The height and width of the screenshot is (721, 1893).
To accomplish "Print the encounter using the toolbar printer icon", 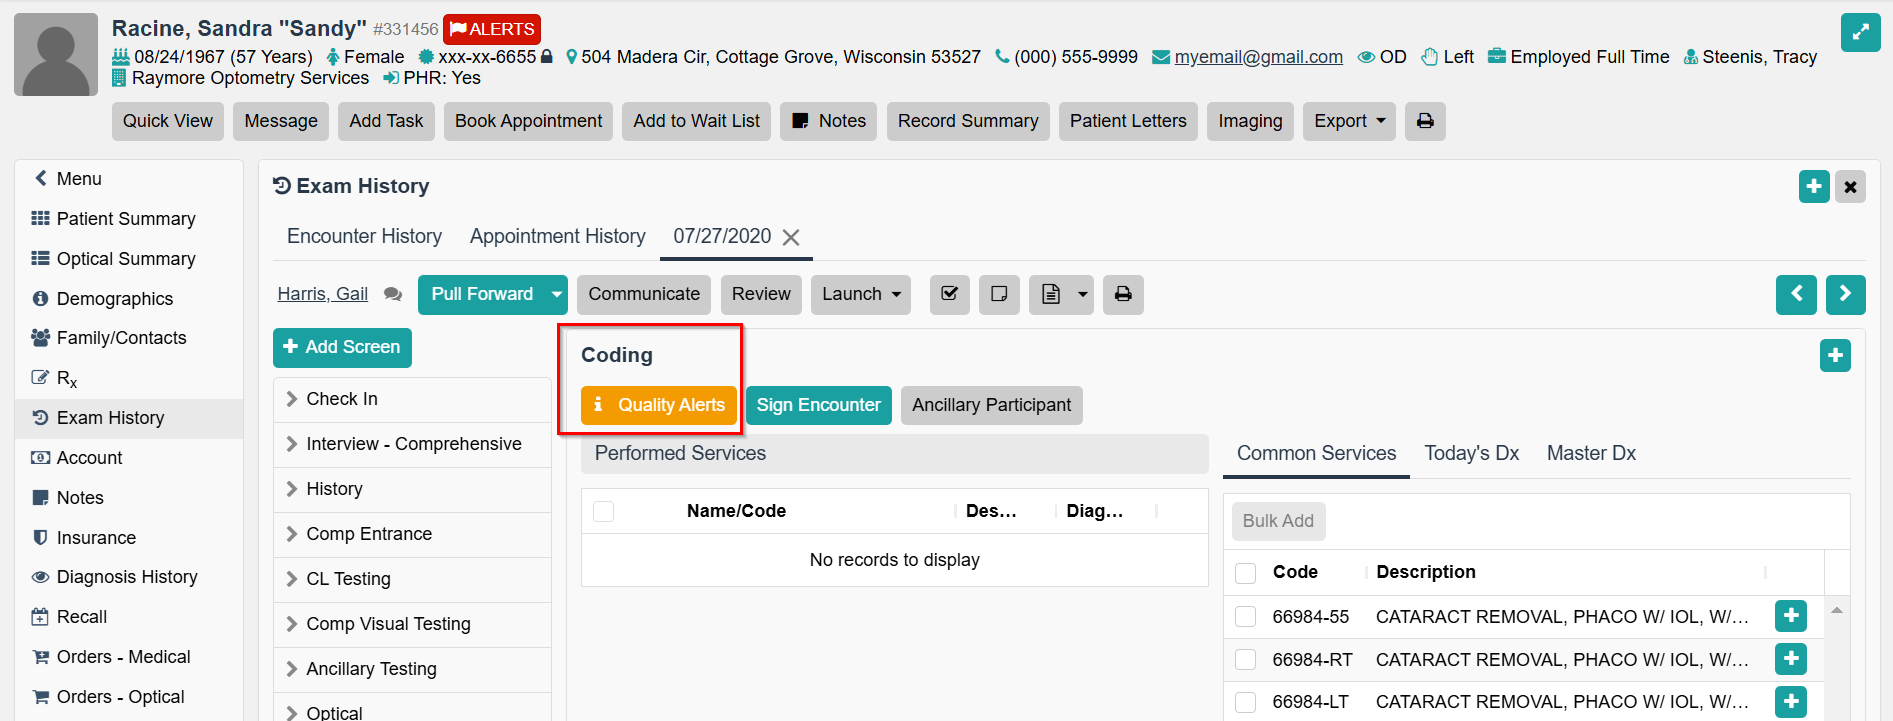I will (1123, 294).
